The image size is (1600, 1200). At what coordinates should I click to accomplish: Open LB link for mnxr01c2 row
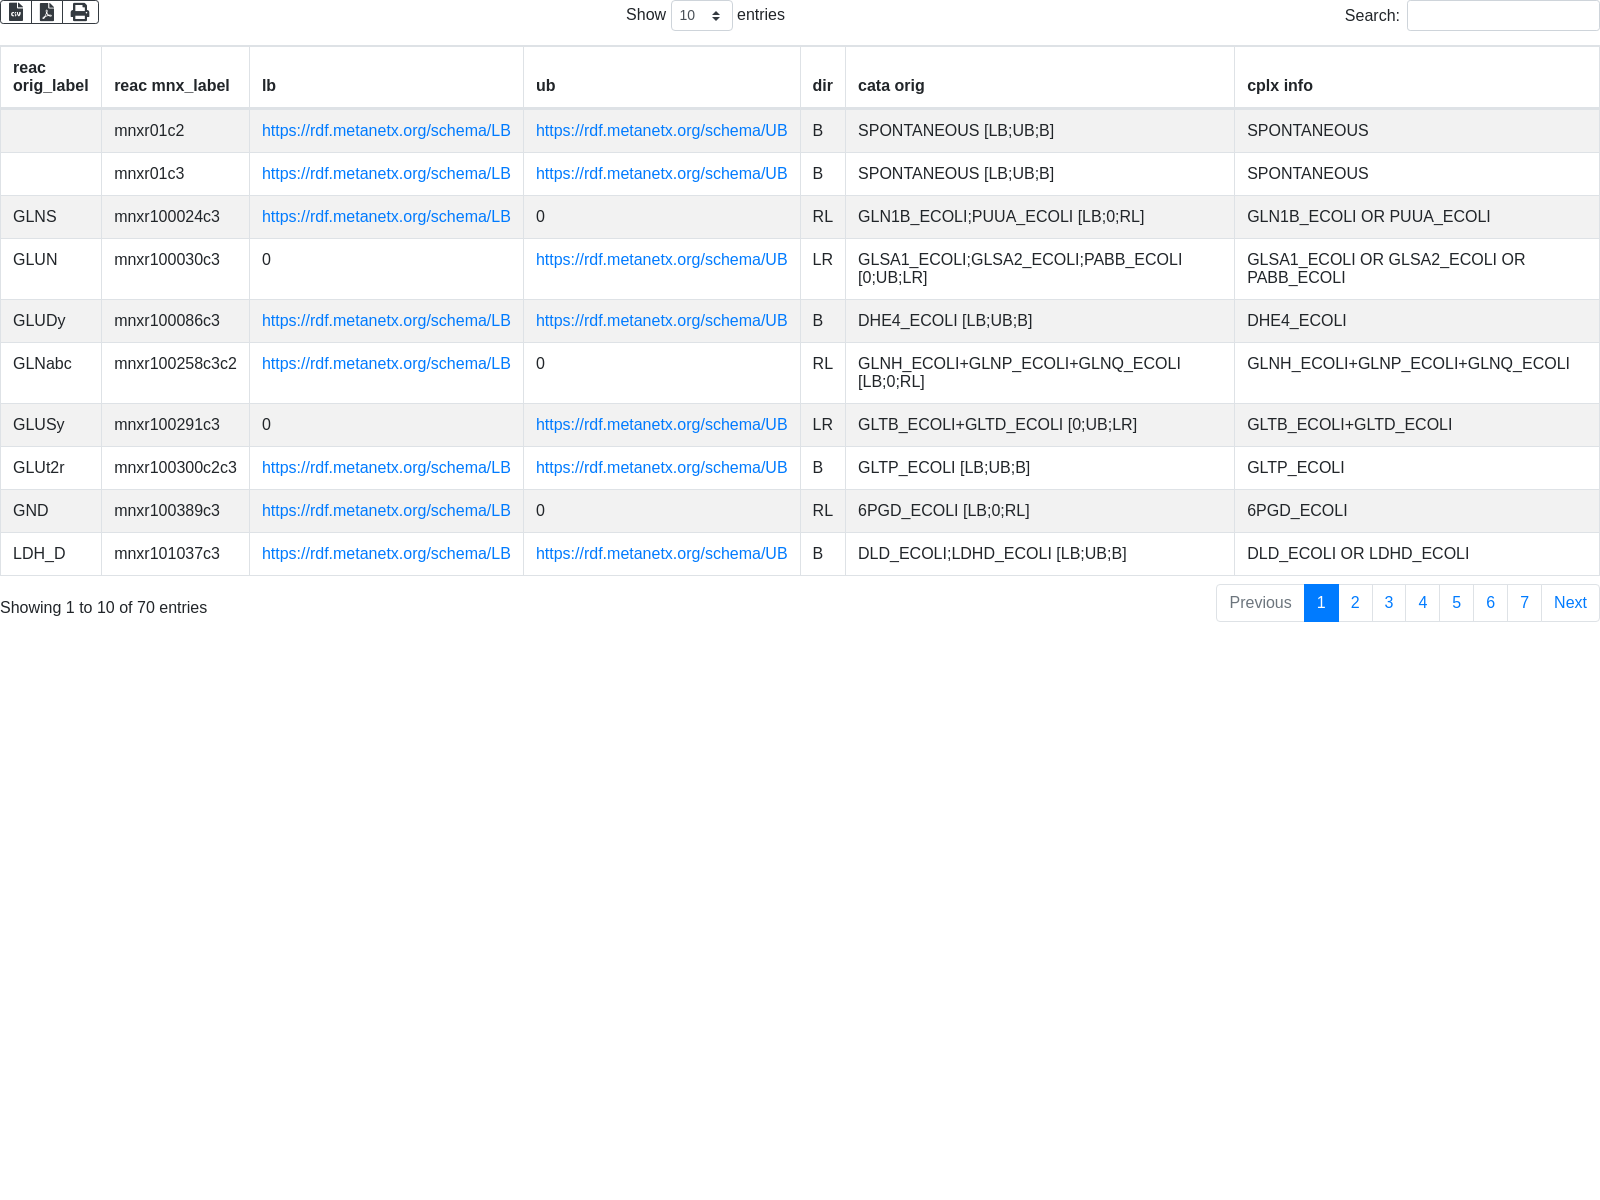(x=386, y=131)
